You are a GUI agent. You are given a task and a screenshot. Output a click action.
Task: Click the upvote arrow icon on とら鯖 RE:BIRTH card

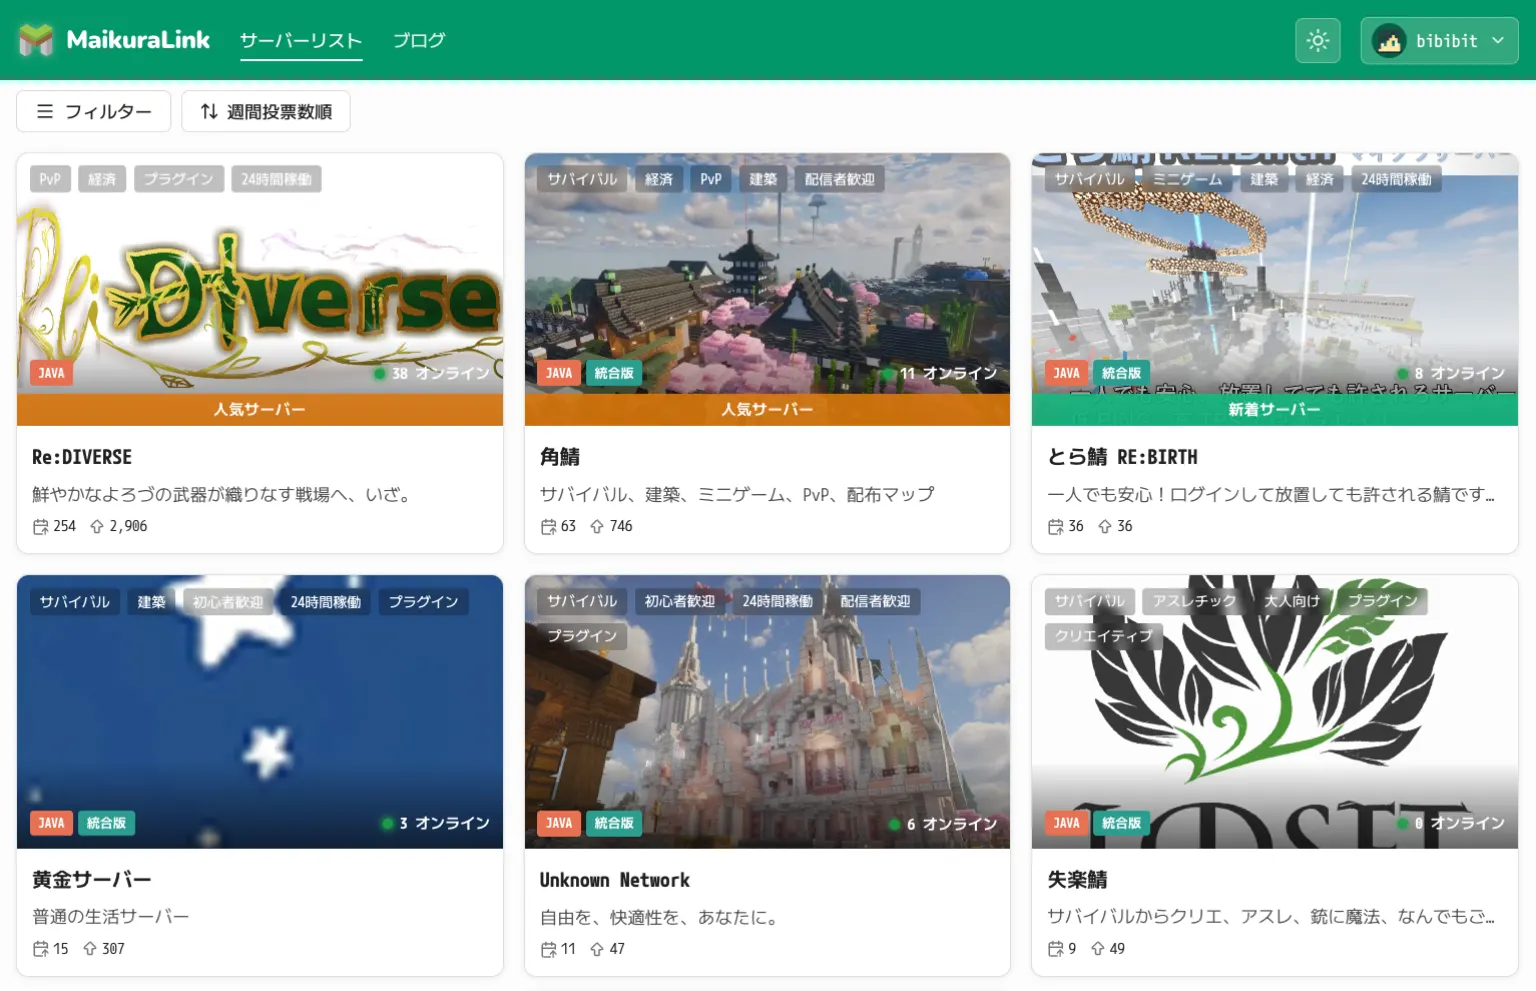[1105, 526]
